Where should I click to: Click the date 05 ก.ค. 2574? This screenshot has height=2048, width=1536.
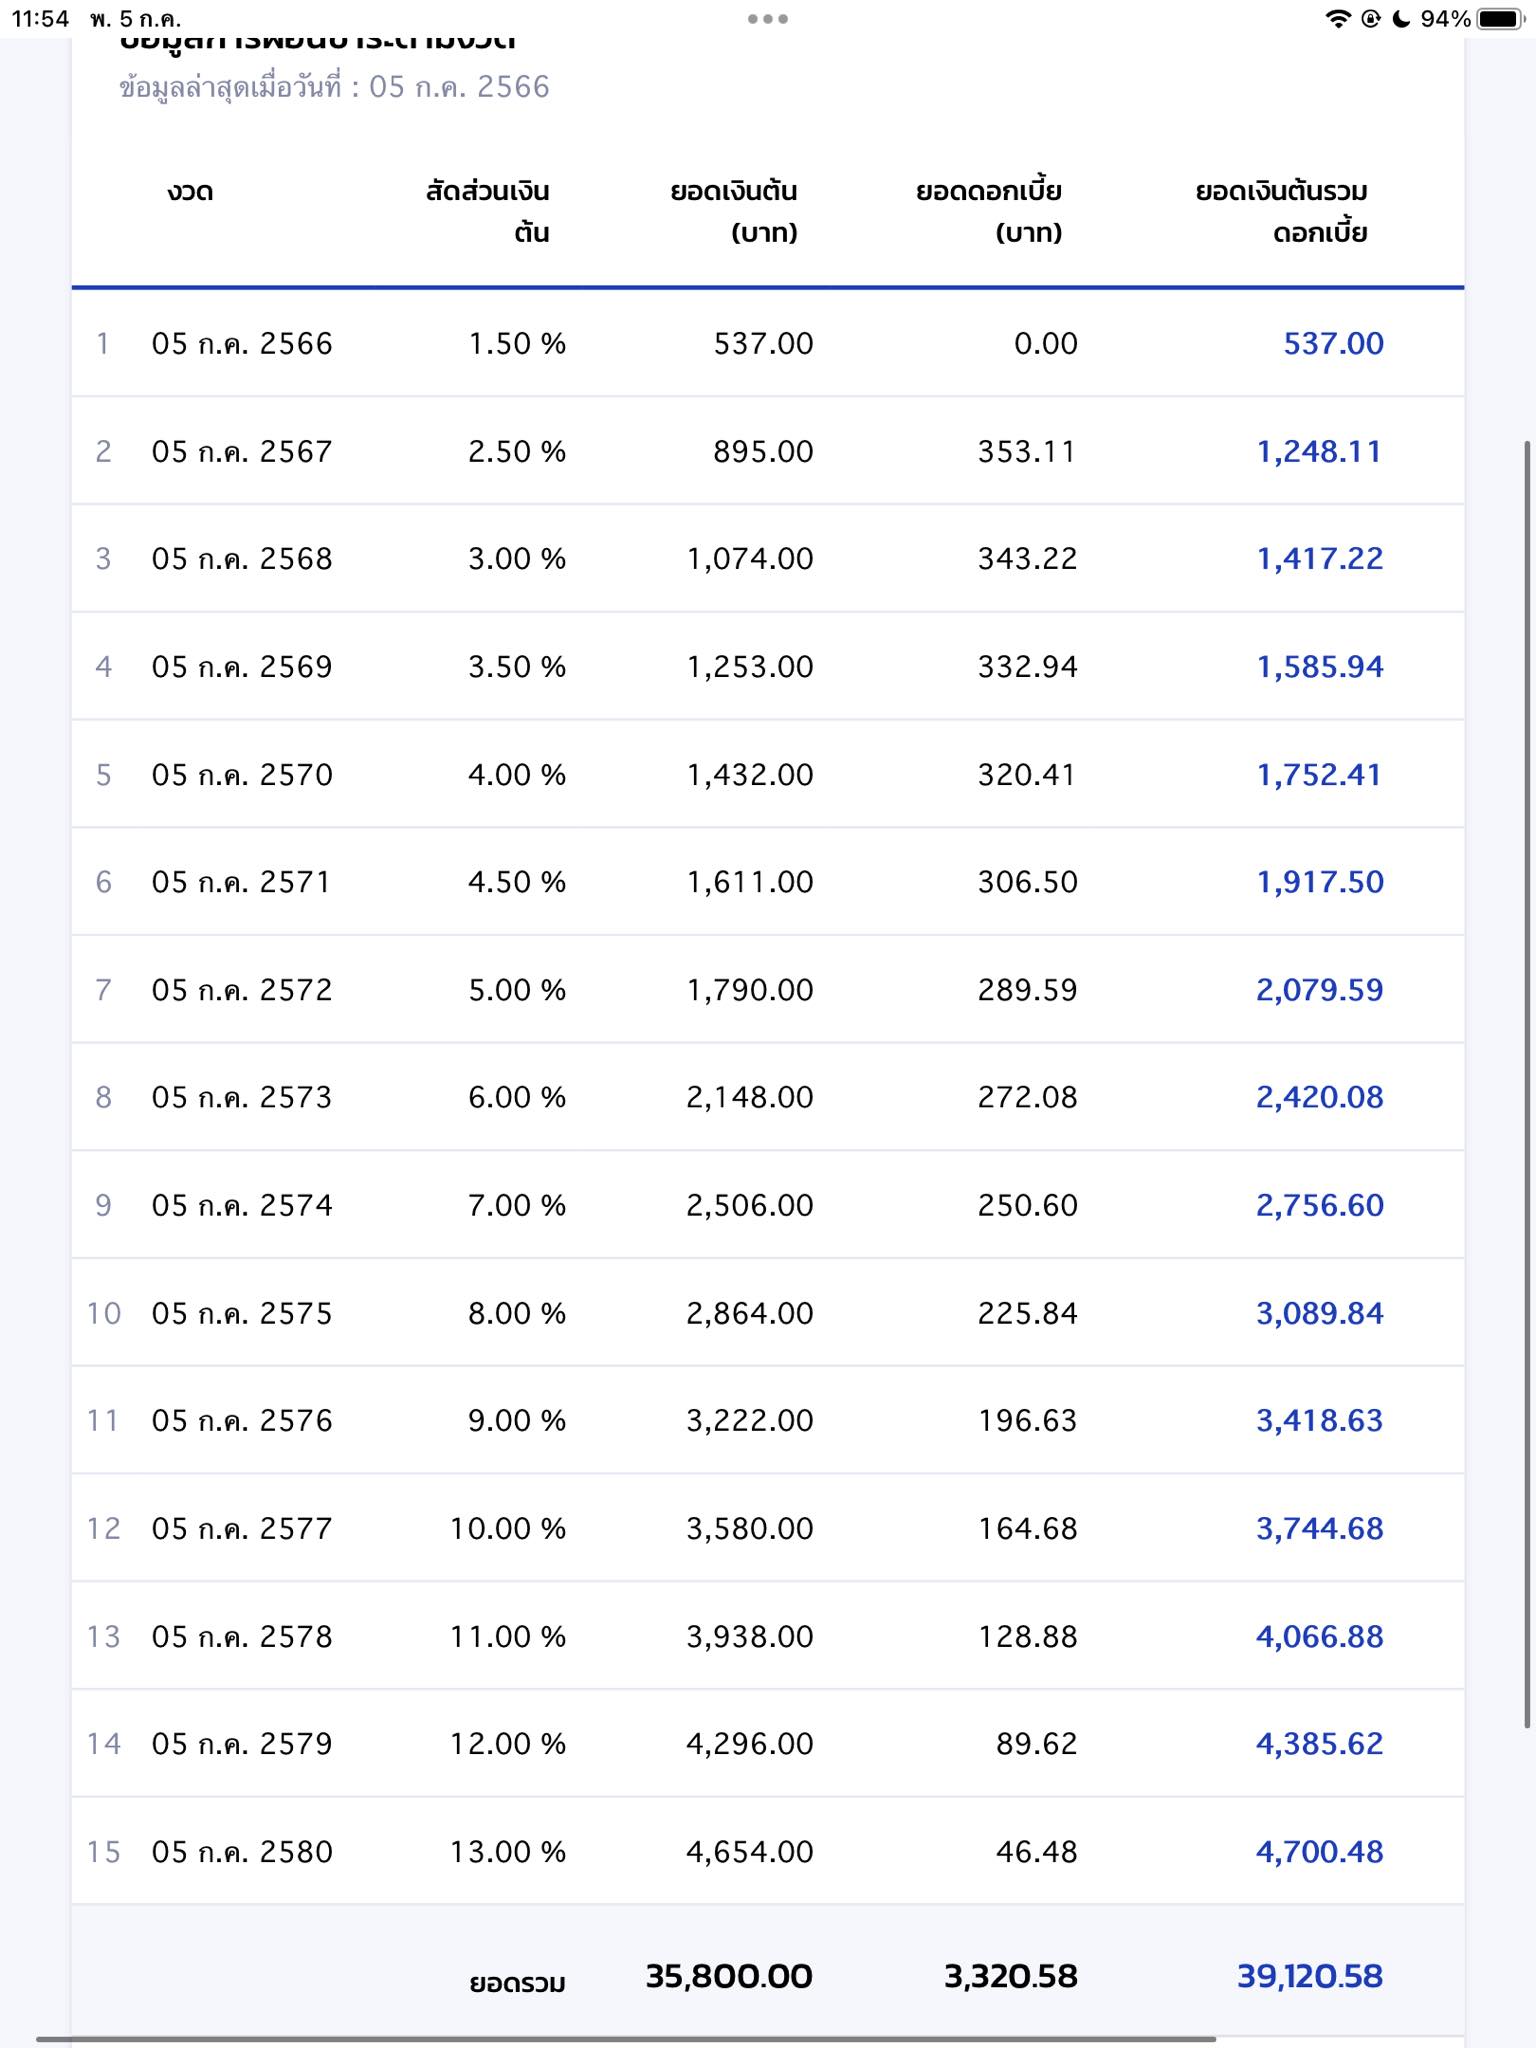pos(242,1205)
